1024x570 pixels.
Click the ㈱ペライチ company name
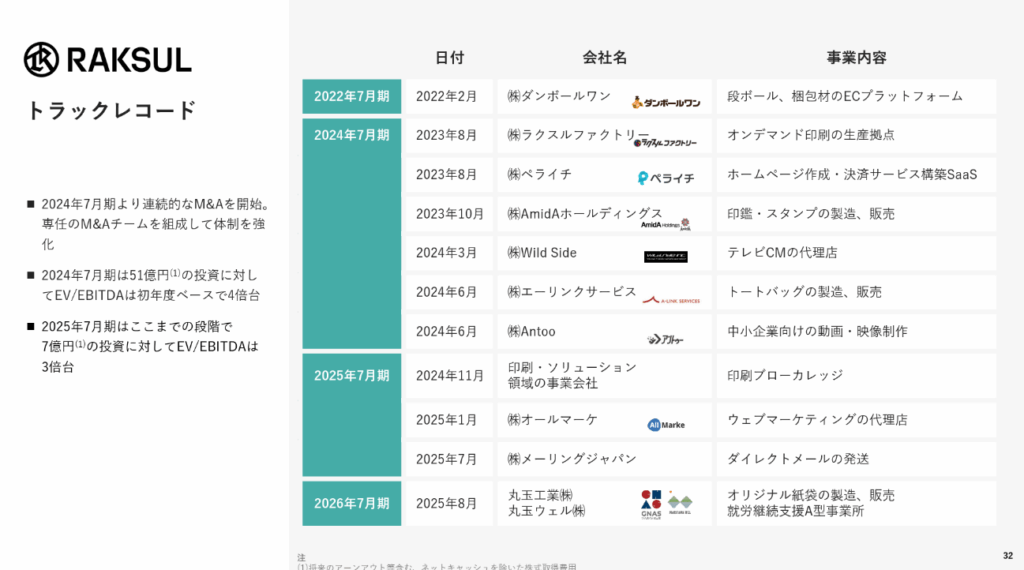click(x=539, y=174)
